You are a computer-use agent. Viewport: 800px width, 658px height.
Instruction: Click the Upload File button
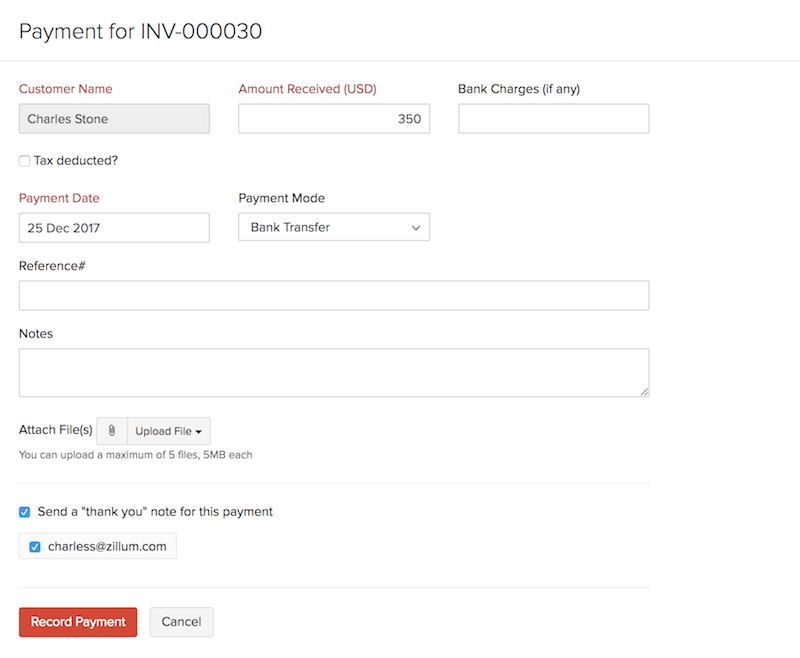pyautogui.click(x=166, y=431)
